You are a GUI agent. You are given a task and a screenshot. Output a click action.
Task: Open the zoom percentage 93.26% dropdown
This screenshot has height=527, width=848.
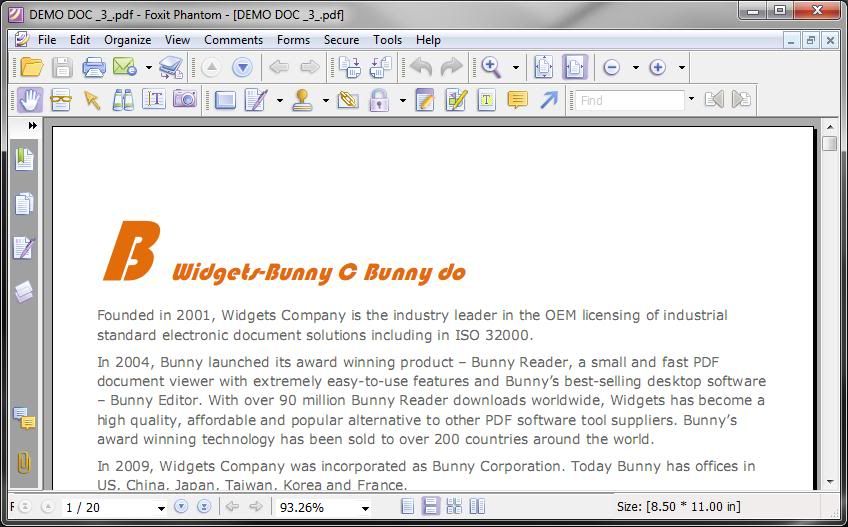pos(365,508)
